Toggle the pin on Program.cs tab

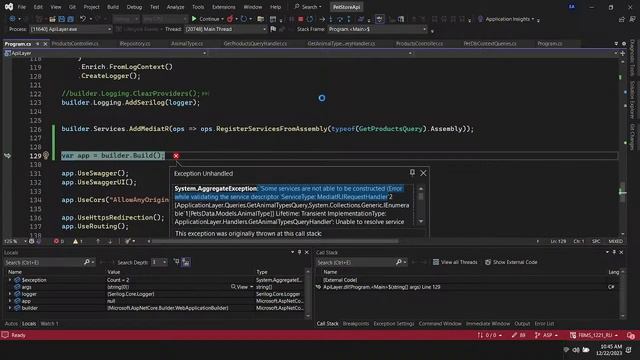tap(37, 44)
